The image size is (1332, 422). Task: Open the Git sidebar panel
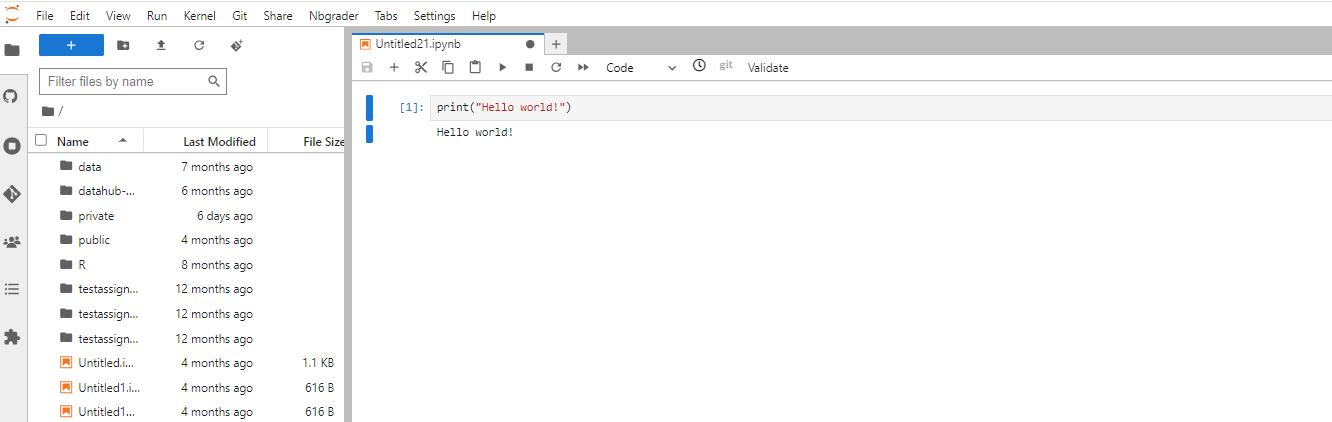pyautogui.click(x=12, y=193)
